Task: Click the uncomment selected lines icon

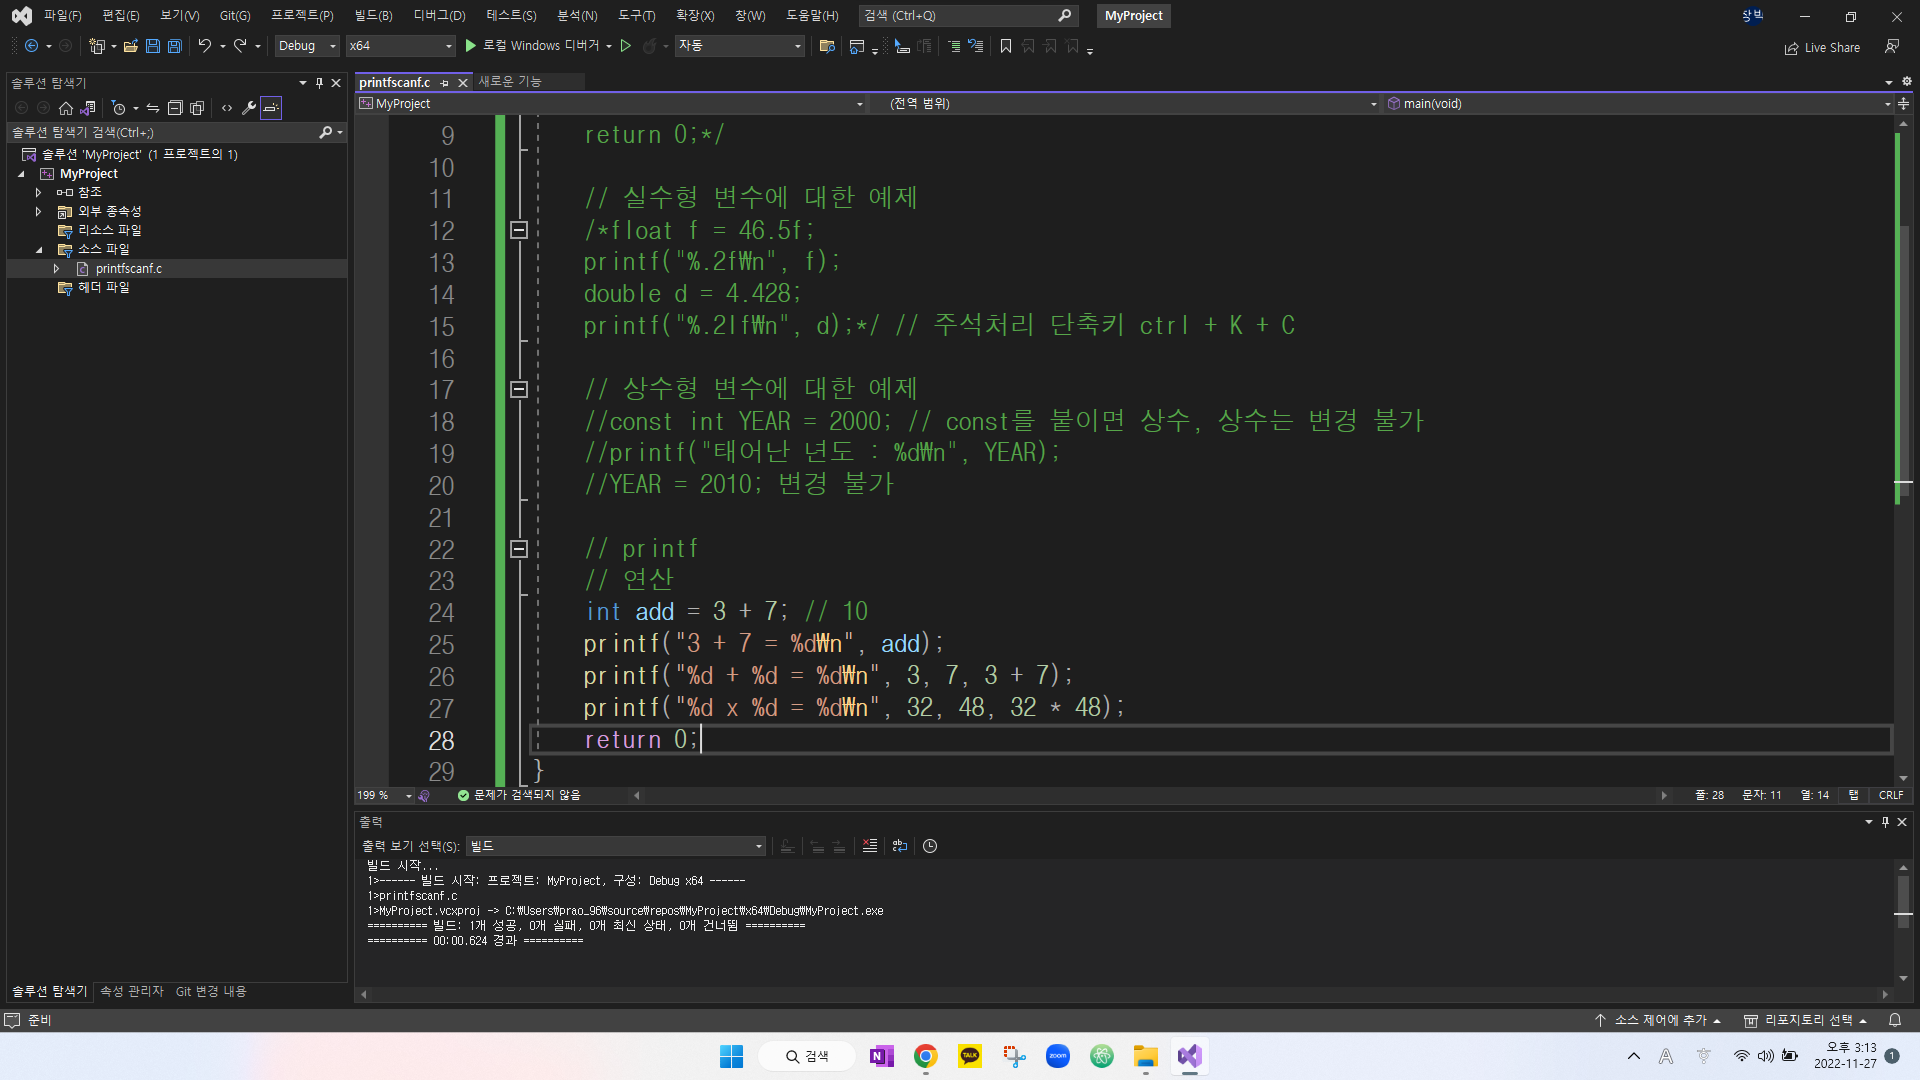Action: (976, 46)
